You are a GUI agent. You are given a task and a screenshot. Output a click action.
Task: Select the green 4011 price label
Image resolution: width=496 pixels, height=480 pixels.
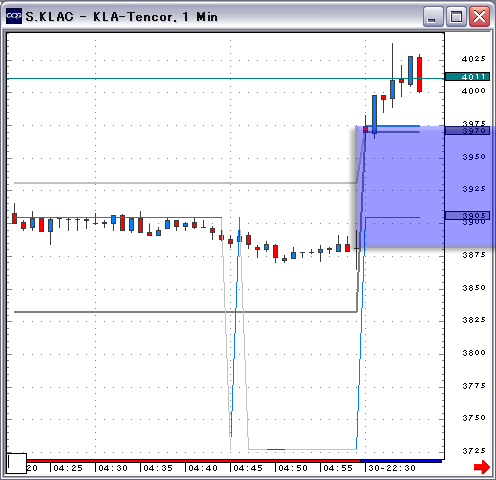pyautogui.click(x=467, y=77)
